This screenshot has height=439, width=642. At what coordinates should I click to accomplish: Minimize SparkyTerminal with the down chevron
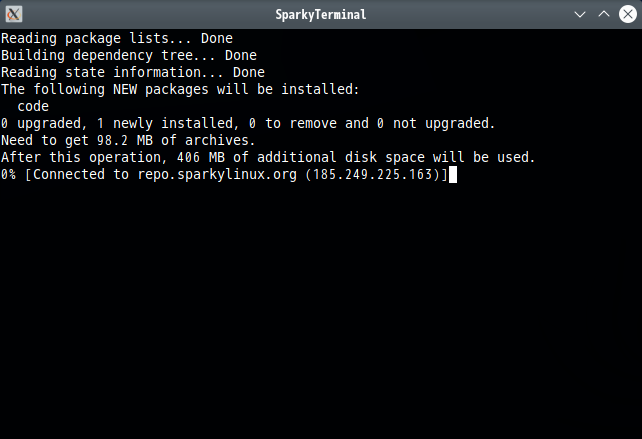[x=580, y=15]
